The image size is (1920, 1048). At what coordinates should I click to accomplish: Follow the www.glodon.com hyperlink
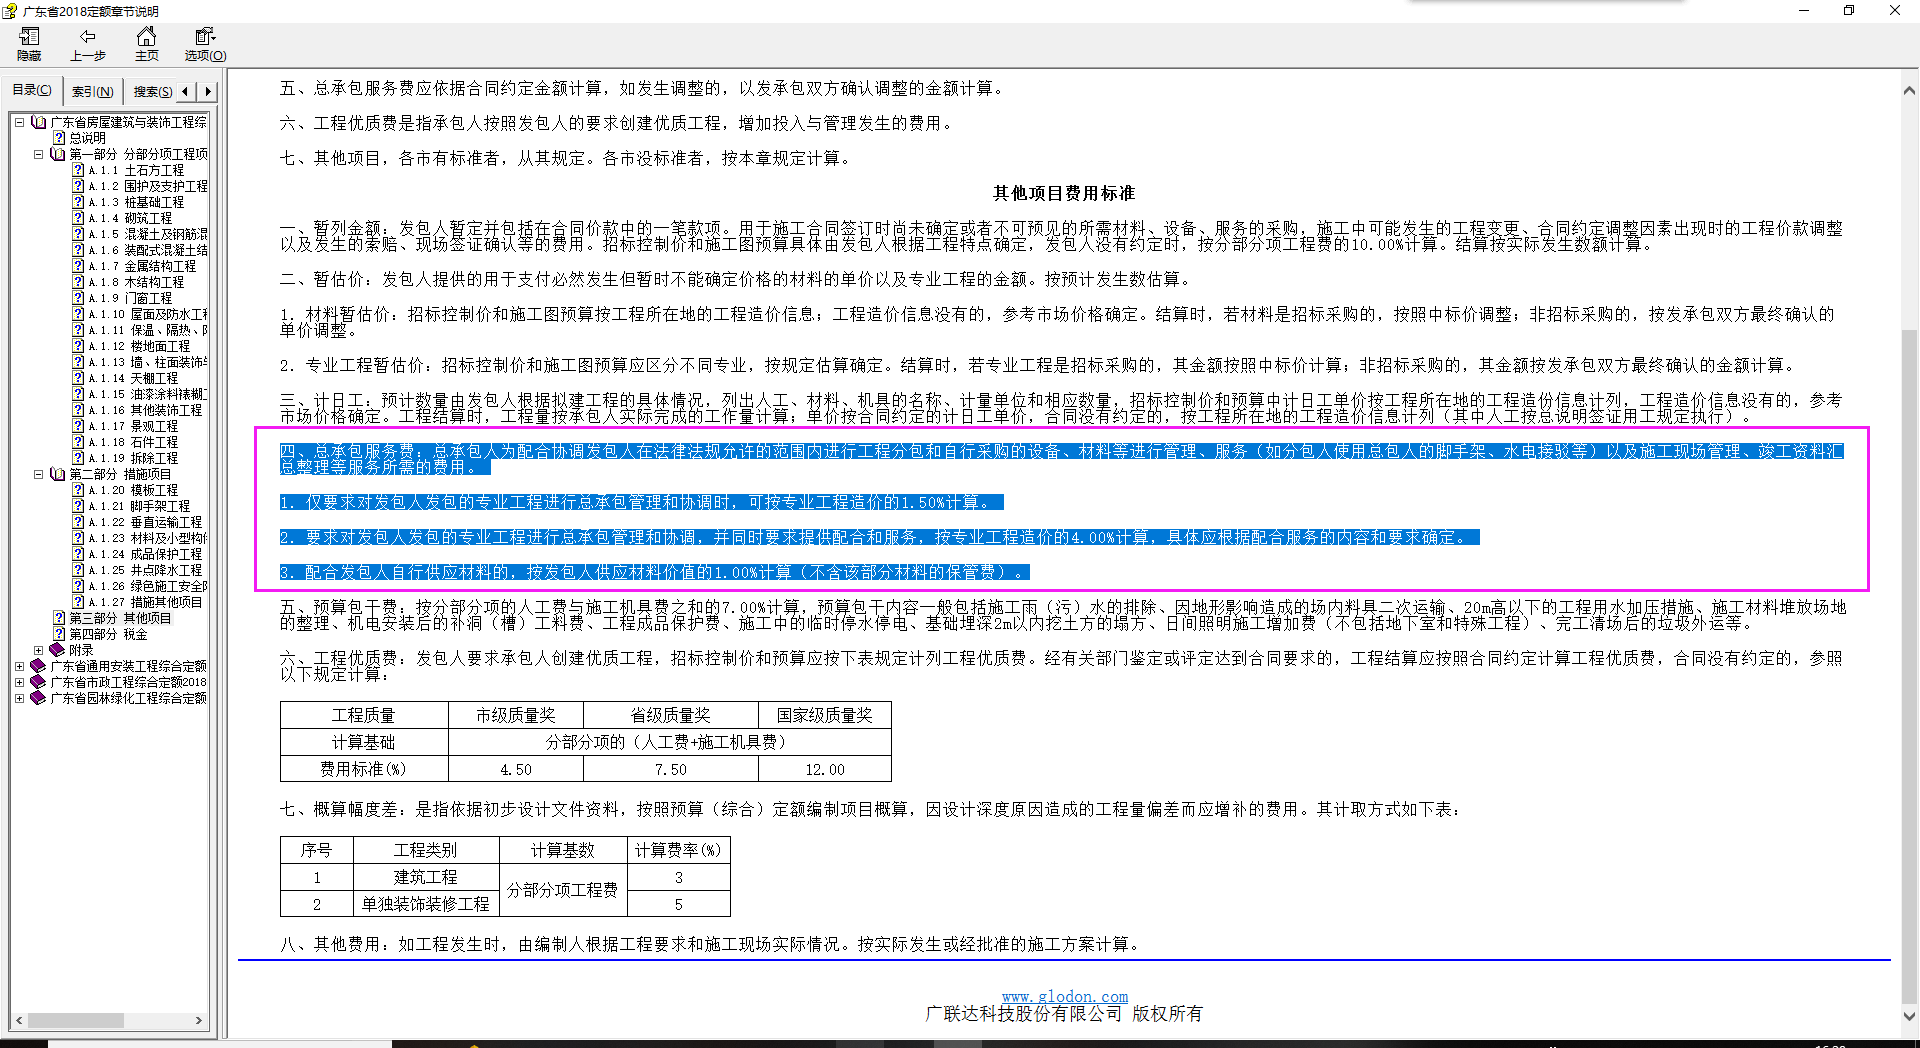(1065, 996)
